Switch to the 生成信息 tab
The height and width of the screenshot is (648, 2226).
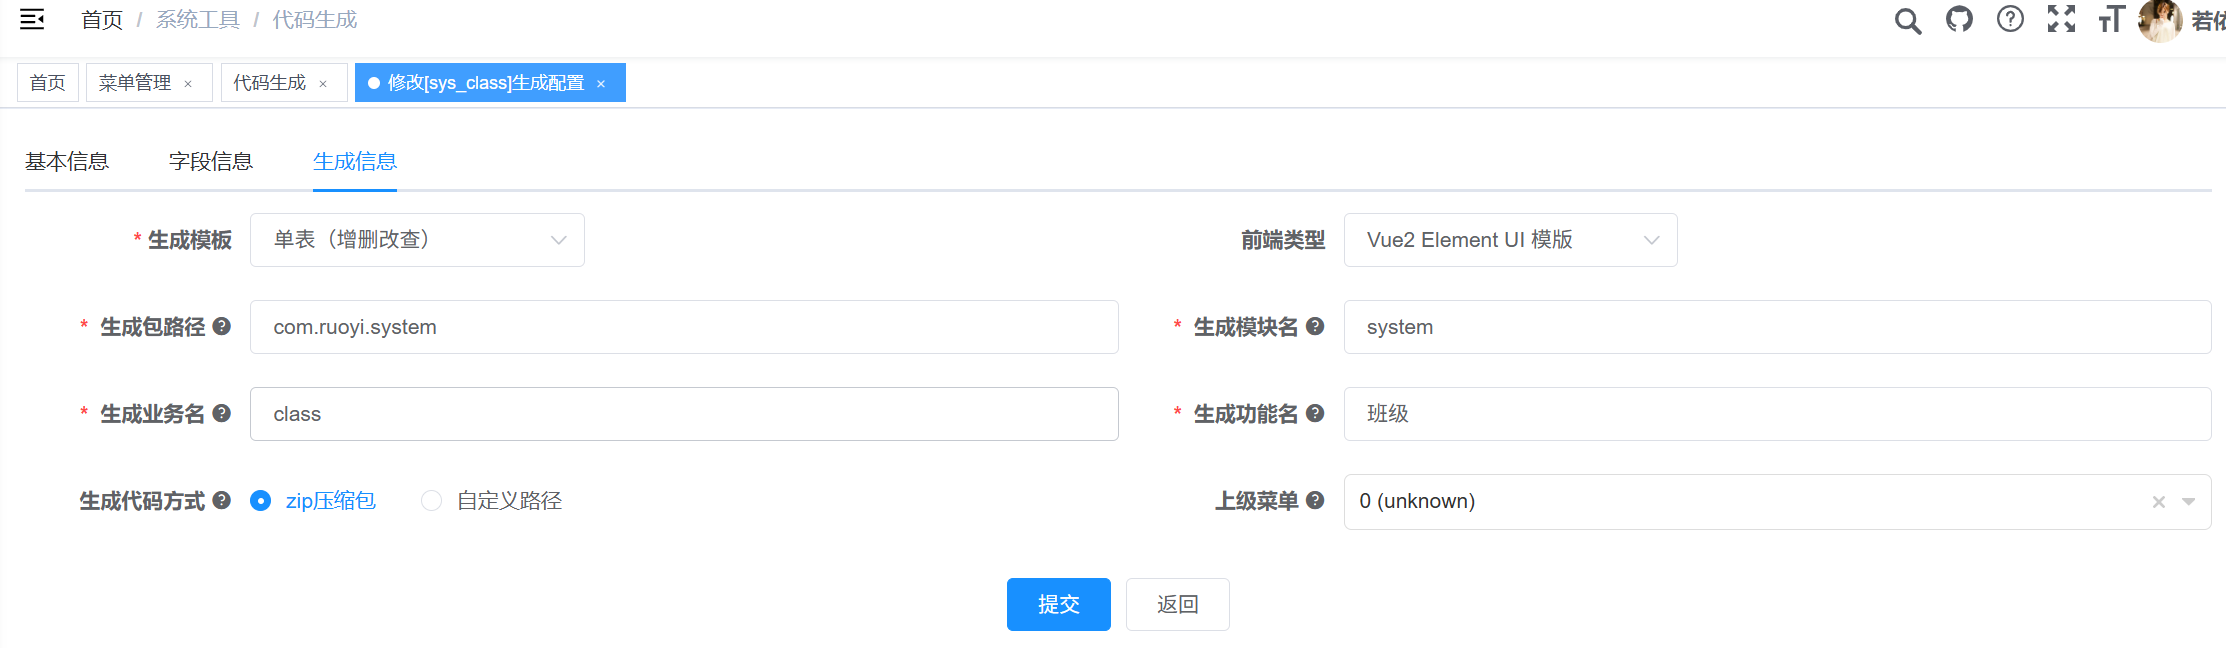pyautogui.click(x=355, y=161)
